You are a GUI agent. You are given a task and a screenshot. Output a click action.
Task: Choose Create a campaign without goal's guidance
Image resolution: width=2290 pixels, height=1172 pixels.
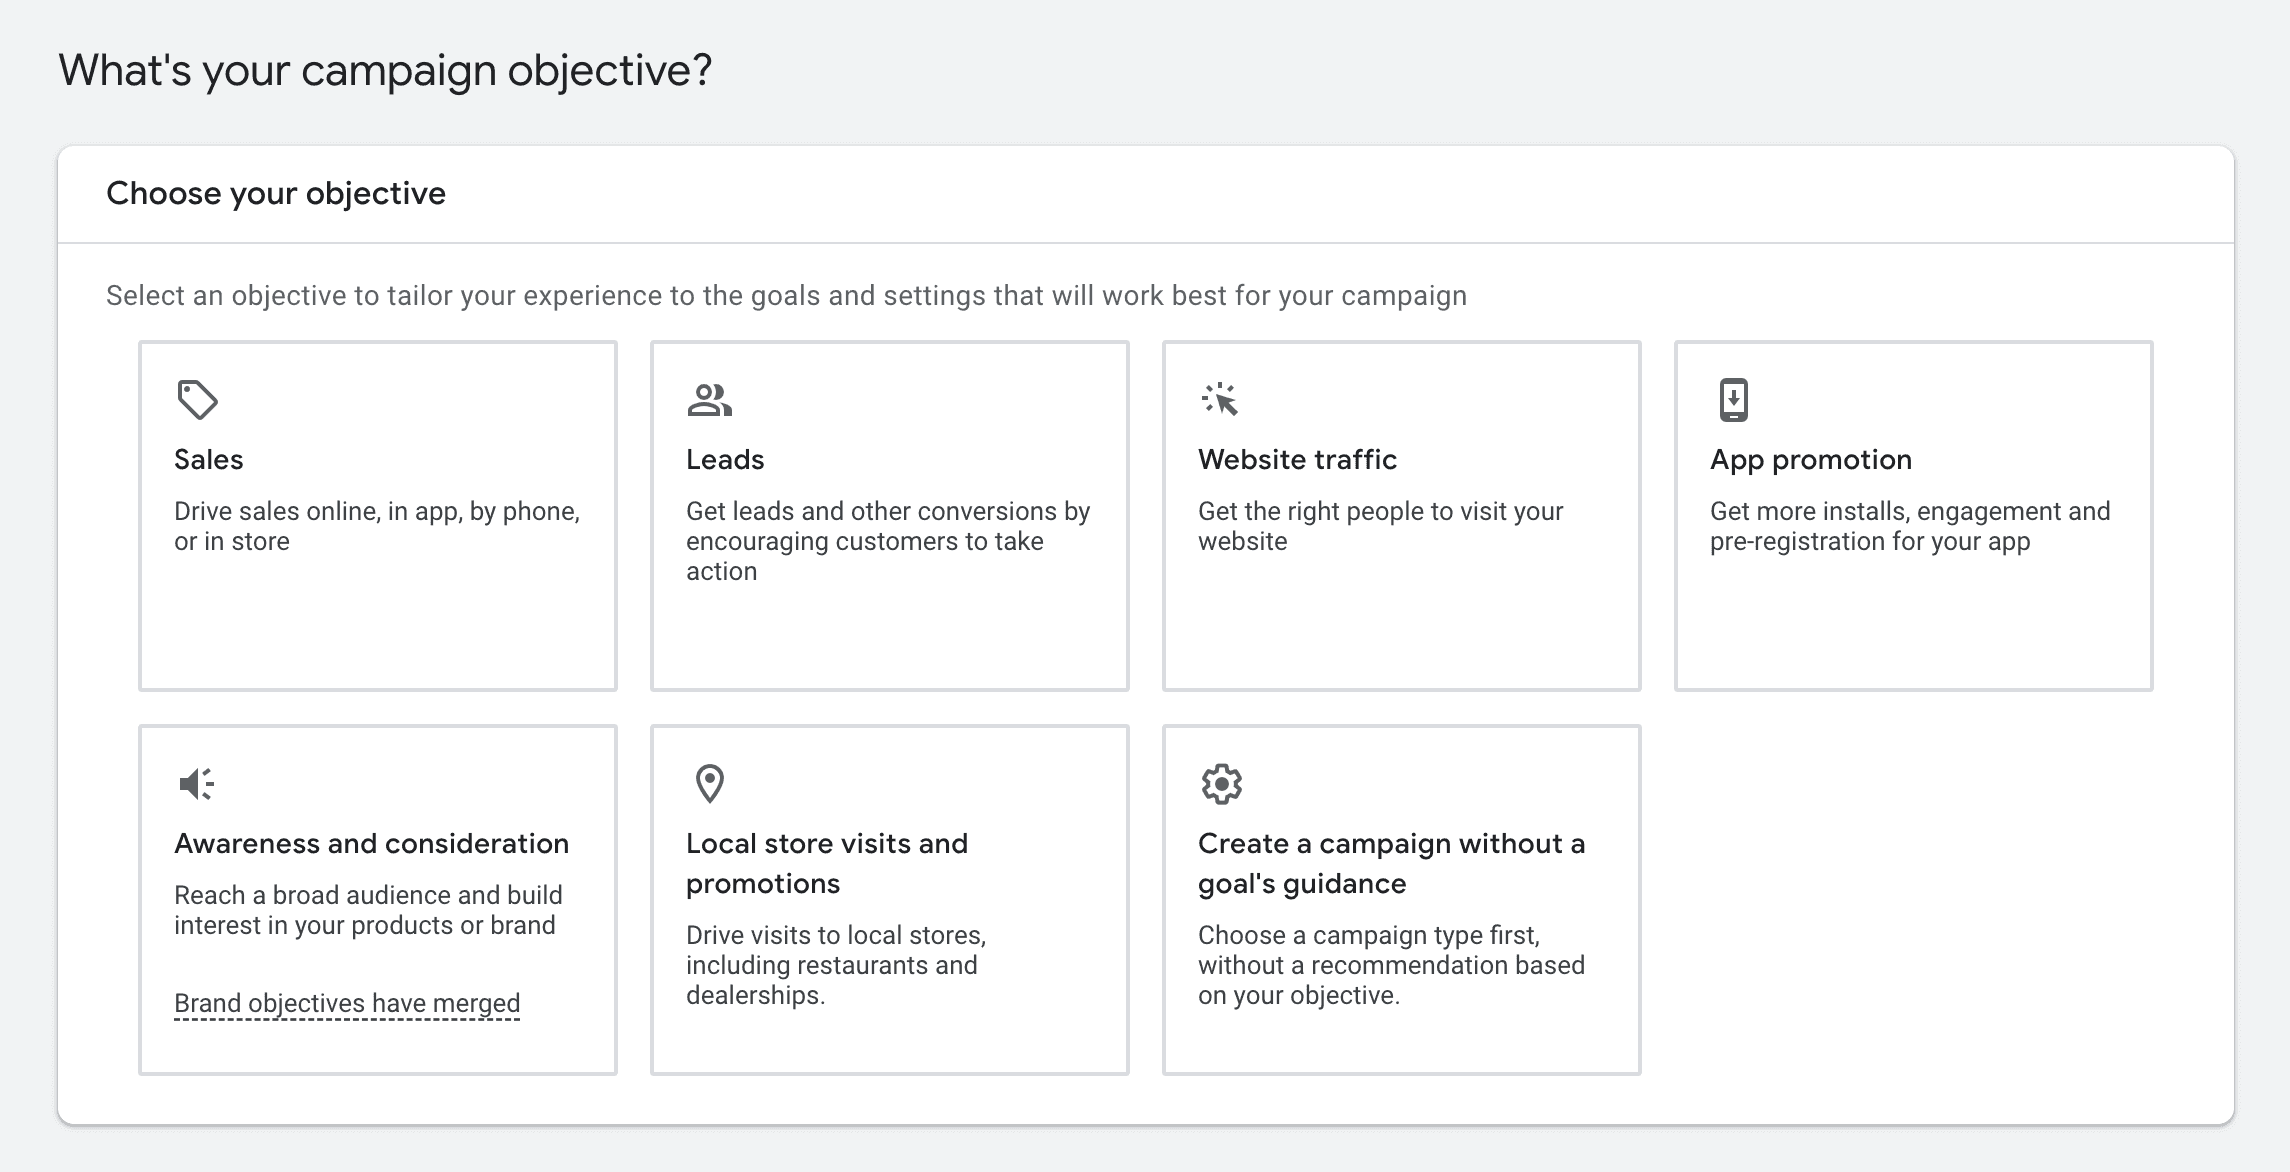1391,863
